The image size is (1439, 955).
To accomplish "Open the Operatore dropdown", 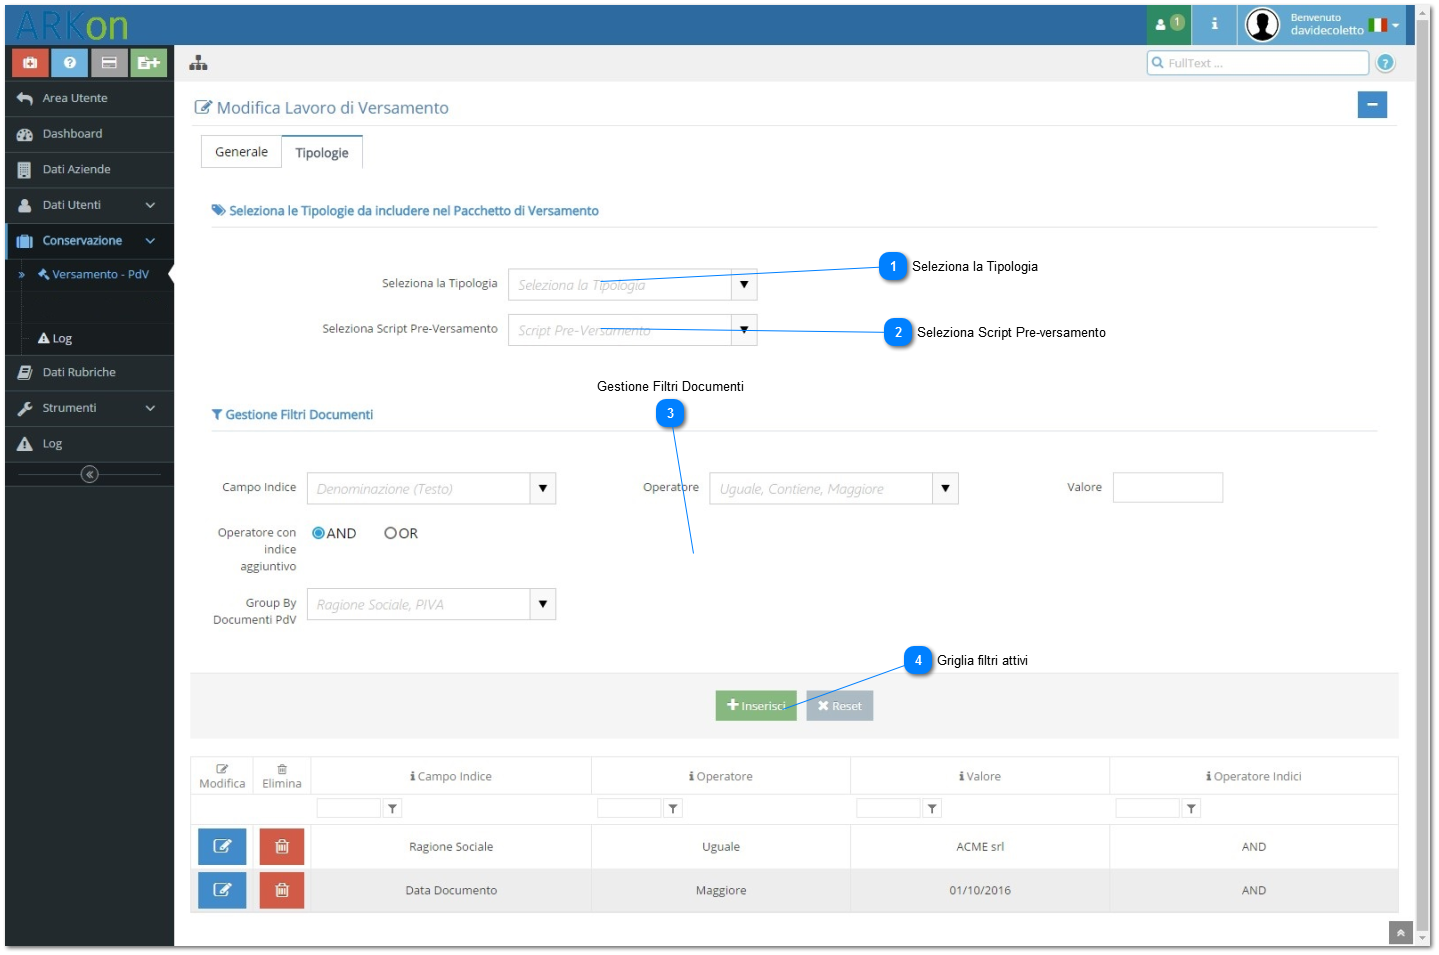I will pos(945,489).
